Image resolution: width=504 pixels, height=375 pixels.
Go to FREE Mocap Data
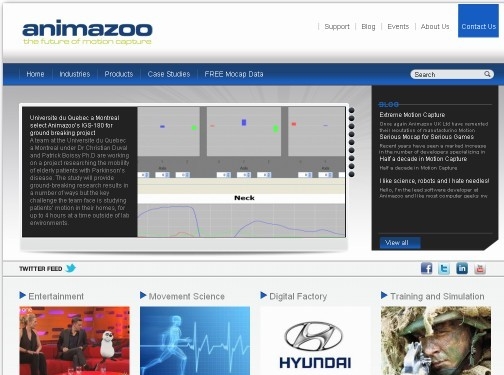[x=234, y=74]
